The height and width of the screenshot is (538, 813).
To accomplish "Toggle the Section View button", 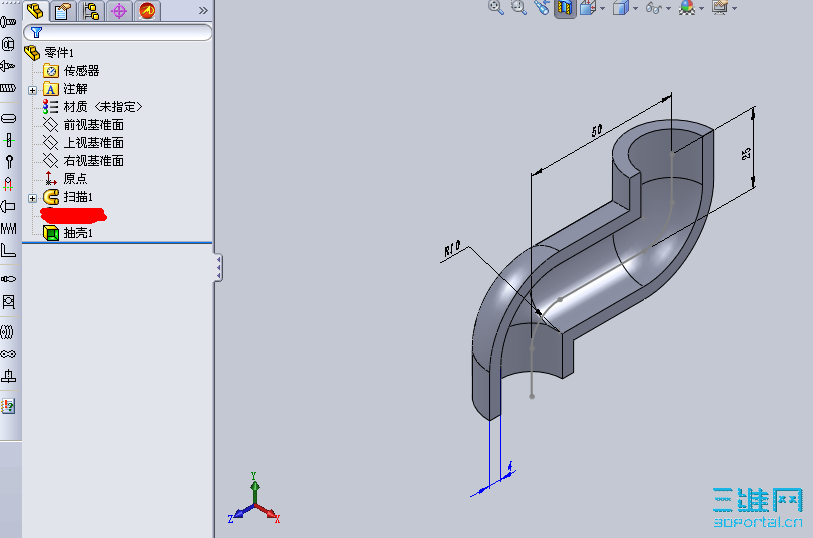I will click(565, 8).
